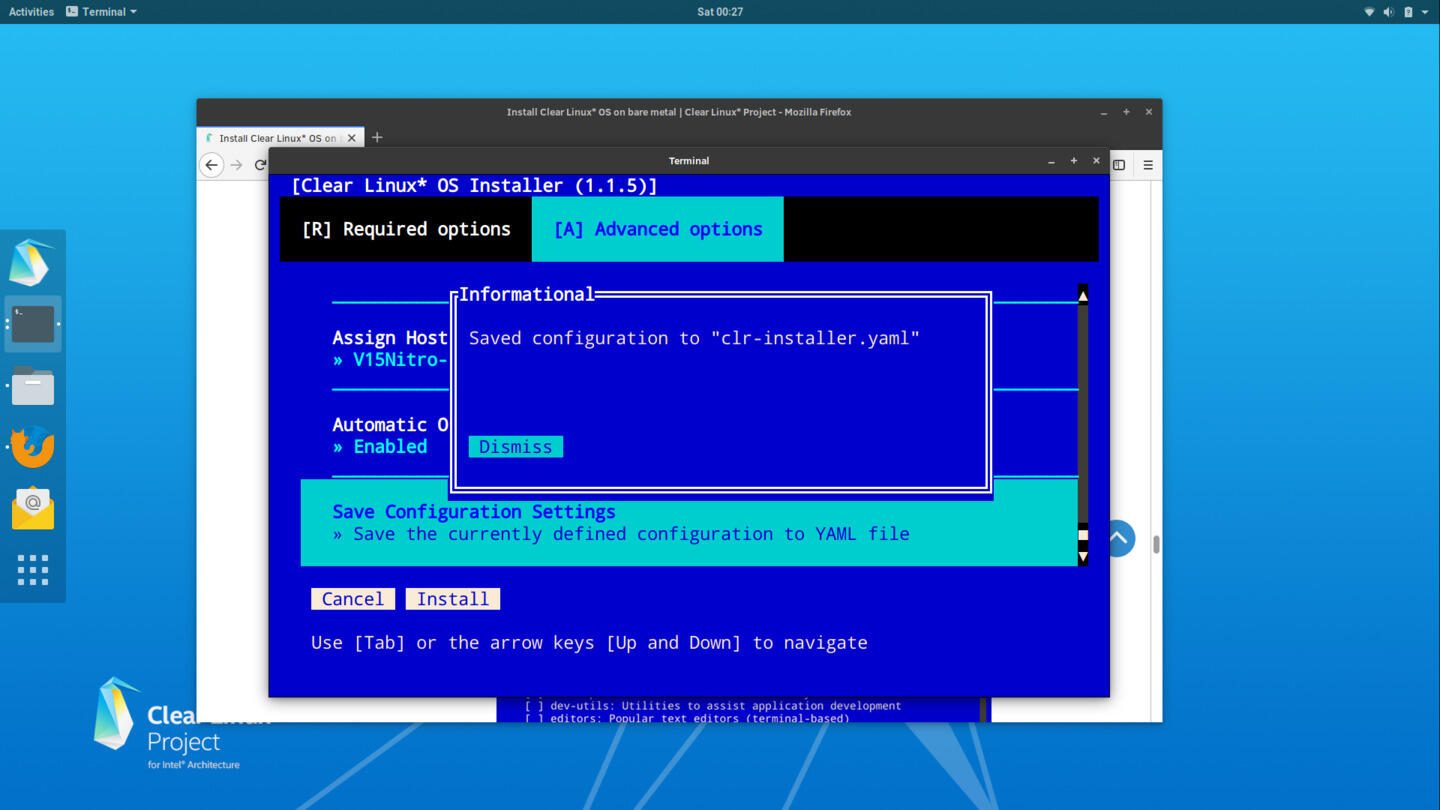Click the installer scrollbar down arrow

1083,556
